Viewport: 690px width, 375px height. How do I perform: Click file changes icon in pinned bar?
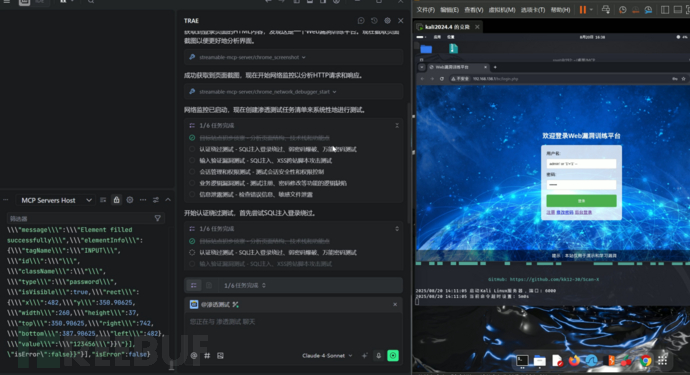point(209,285)
